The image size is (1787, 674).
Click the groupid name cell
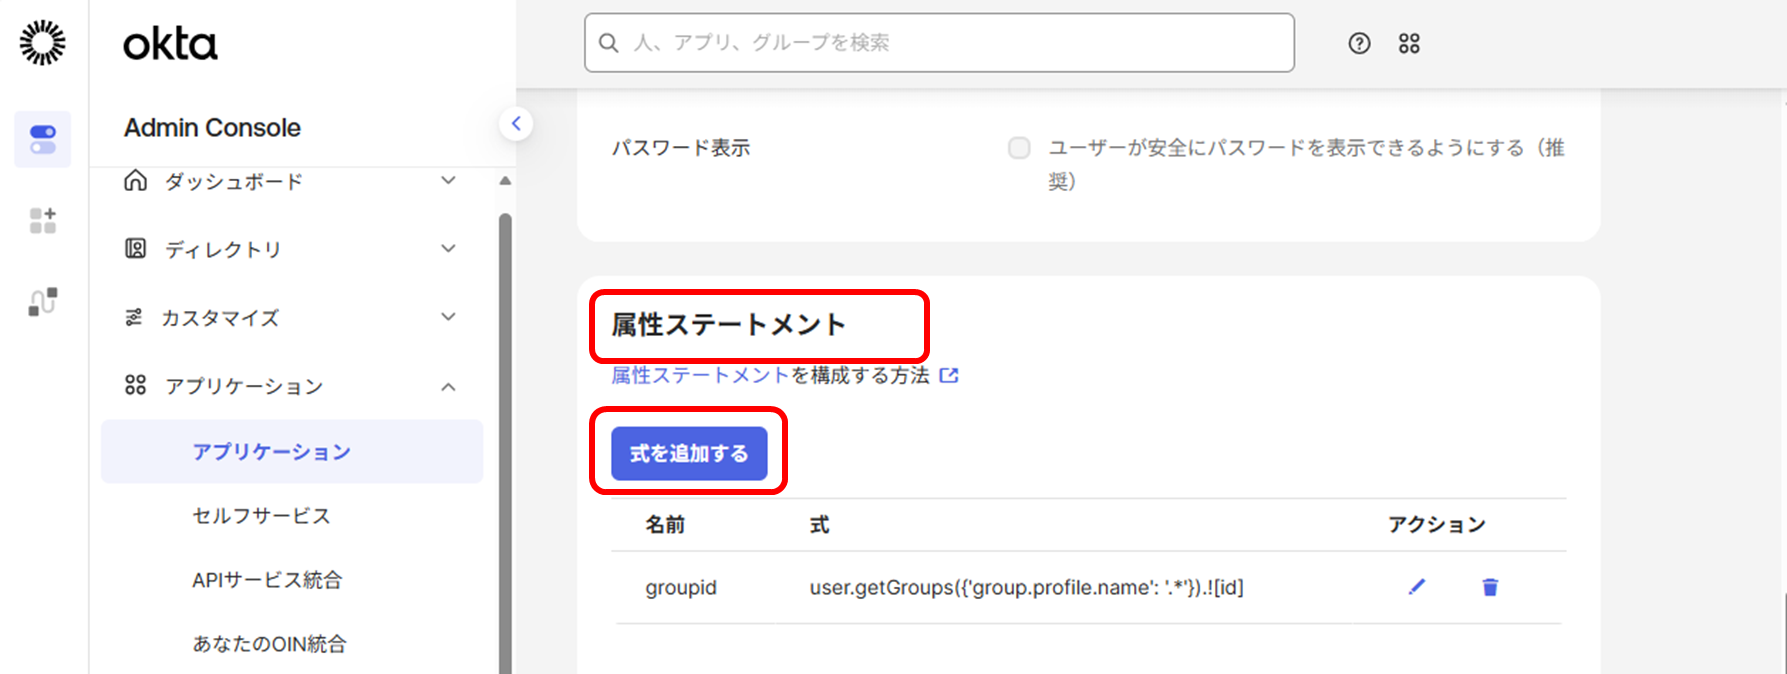pyautogui.click(x=681, y=588)
